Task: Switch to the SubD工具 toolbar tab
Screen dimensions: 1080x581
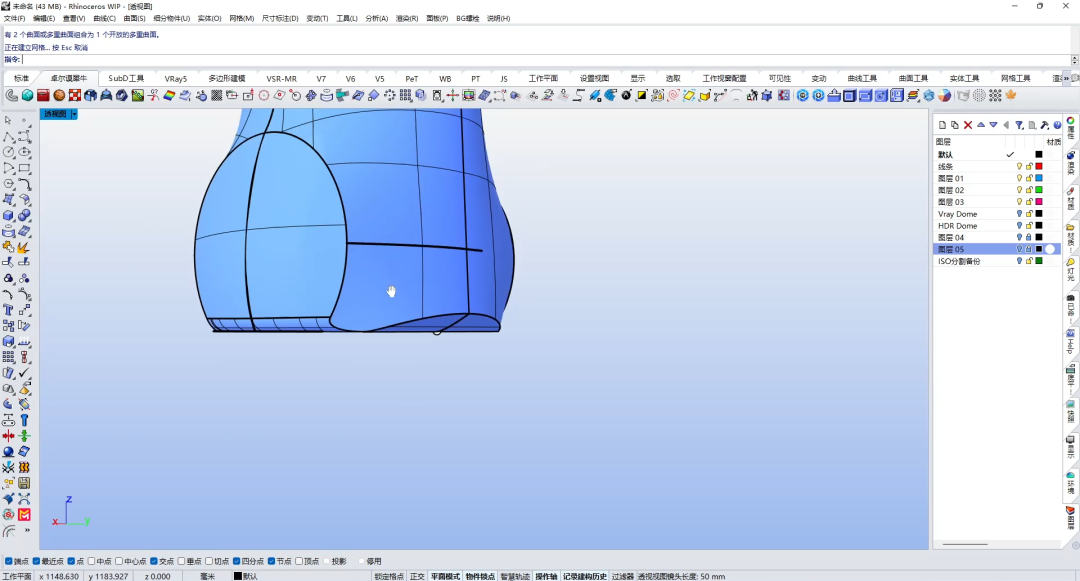Action: pos(126,78)
